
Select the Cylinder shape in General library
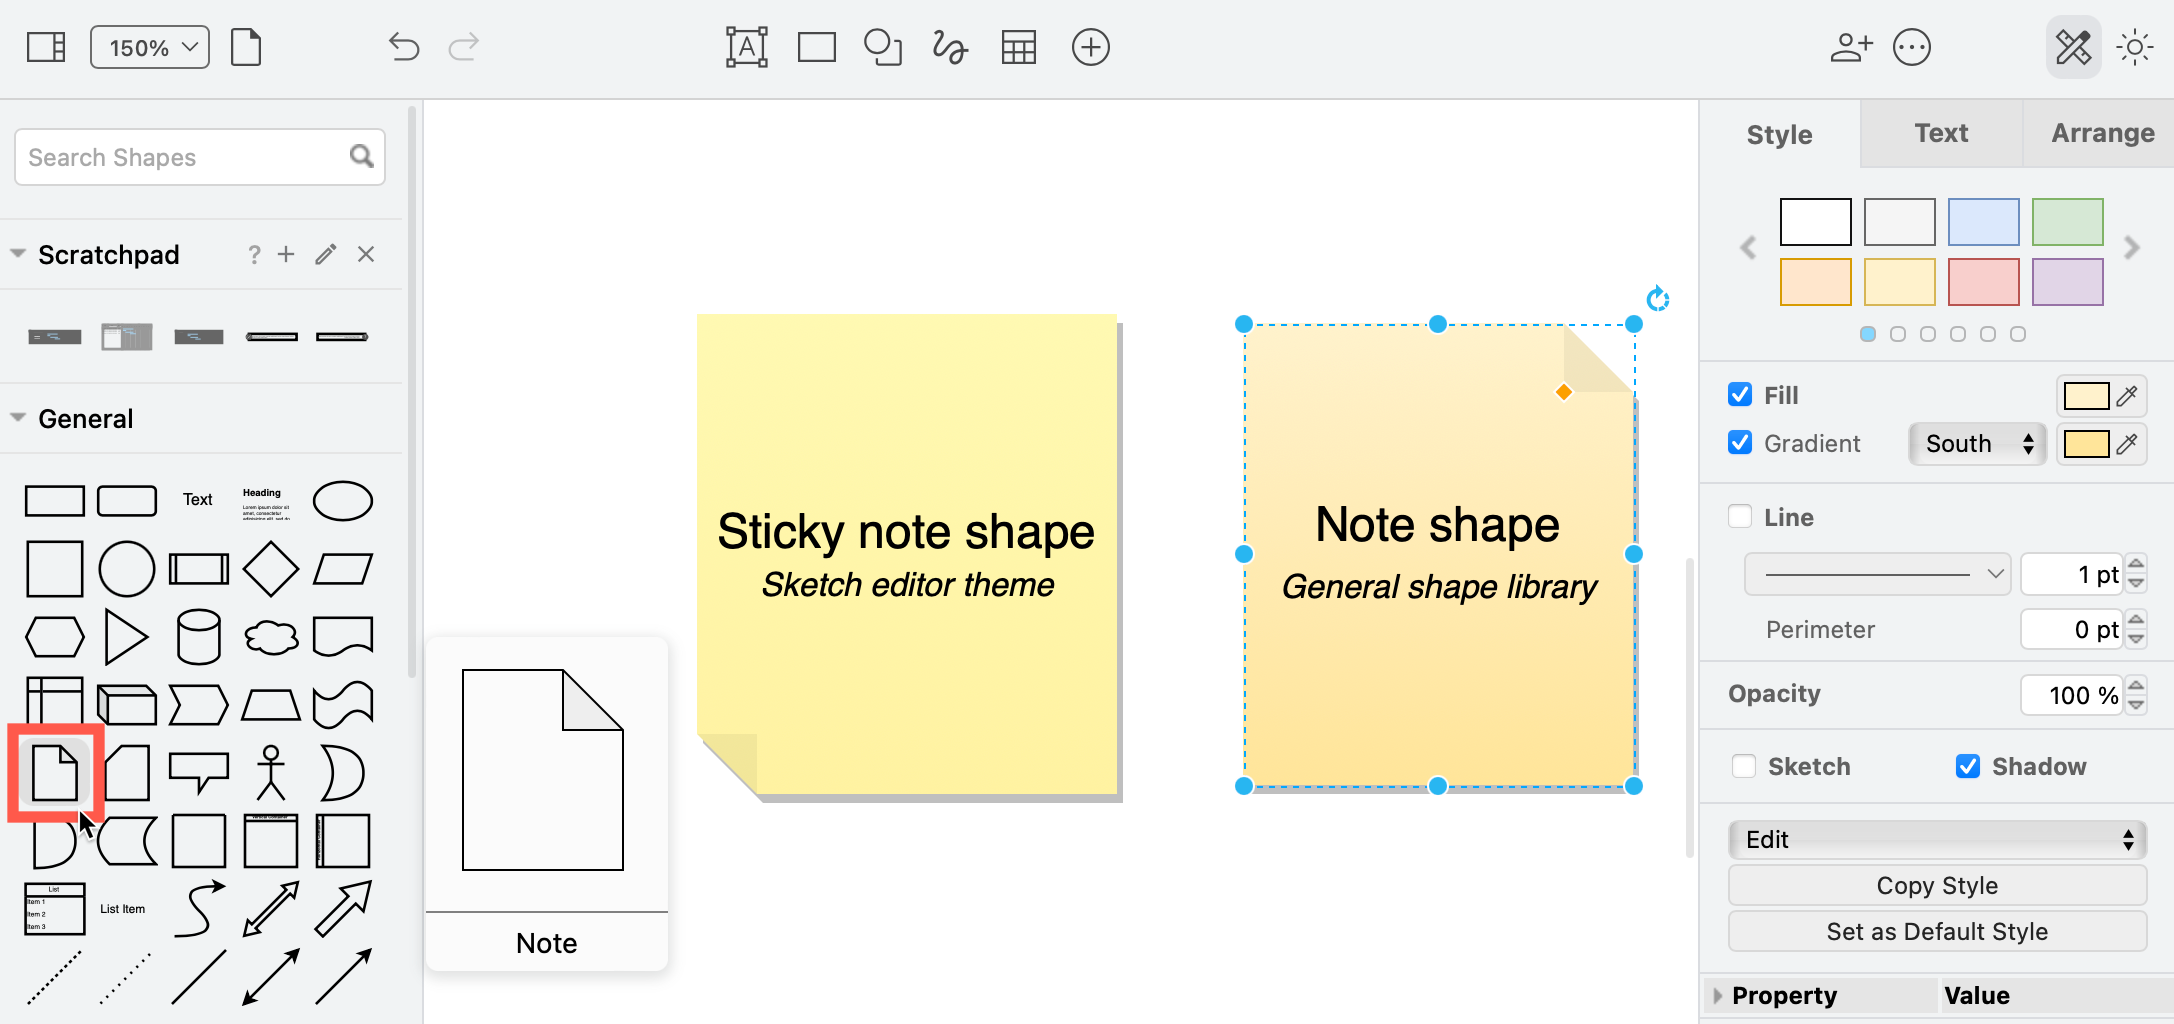pos(198,636)
